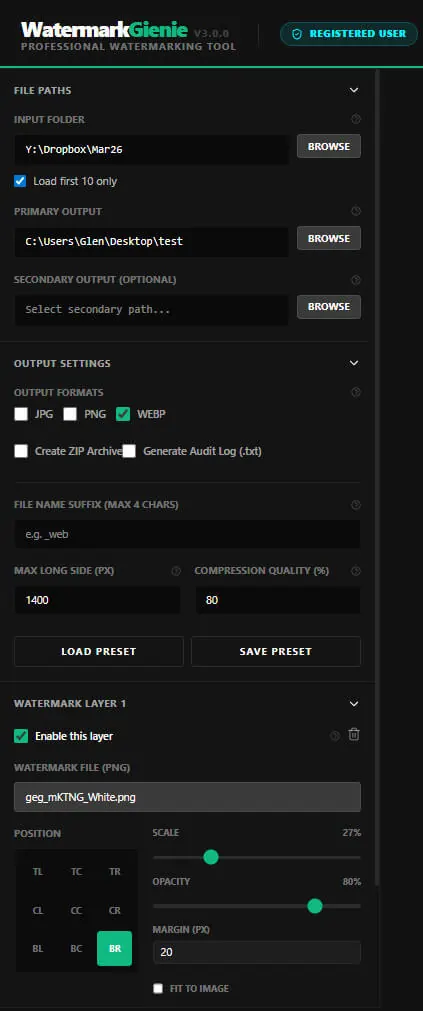Click the help icon beside Enable this layer
The width and height of the screenshot is (423, 1011).
coord(335,736)
